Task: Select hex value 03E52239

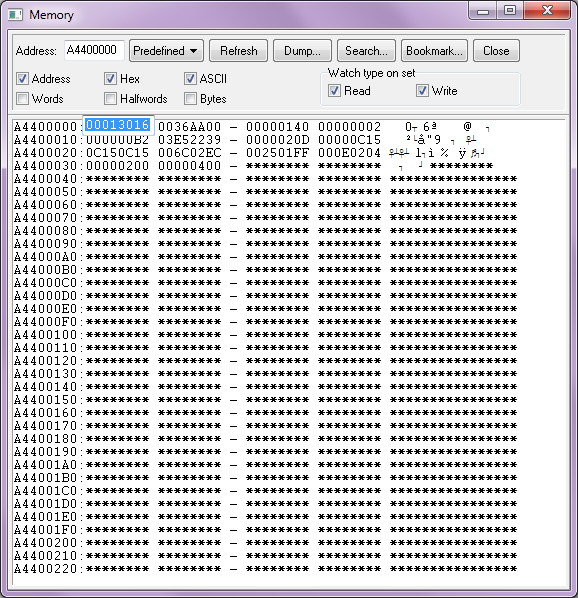Action: pos(189,140)
